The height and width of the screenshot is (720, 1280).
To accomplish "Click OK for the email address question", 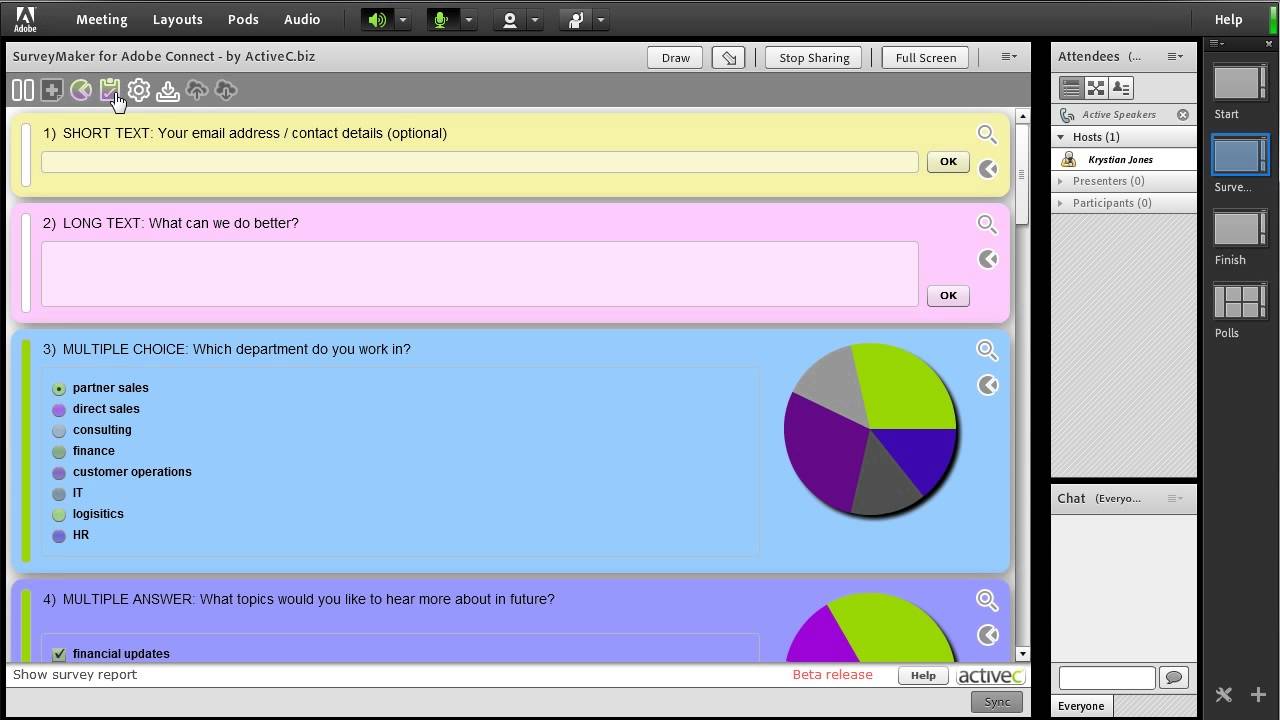I will click(948, 162).
